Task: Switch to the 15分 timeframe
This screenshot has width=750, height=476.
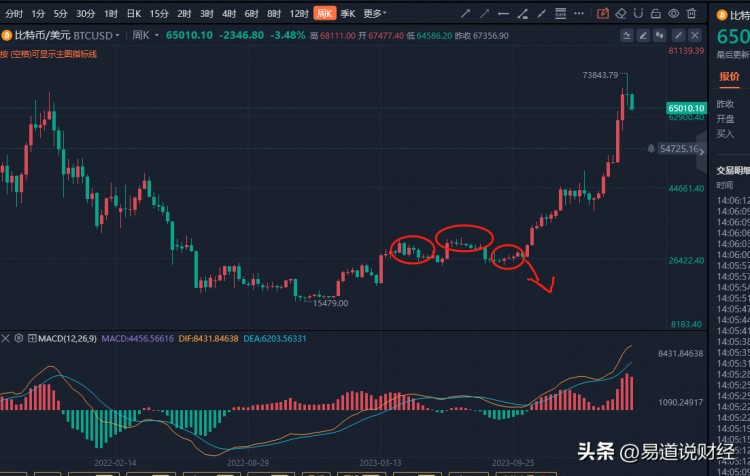Action: [159, 14]
